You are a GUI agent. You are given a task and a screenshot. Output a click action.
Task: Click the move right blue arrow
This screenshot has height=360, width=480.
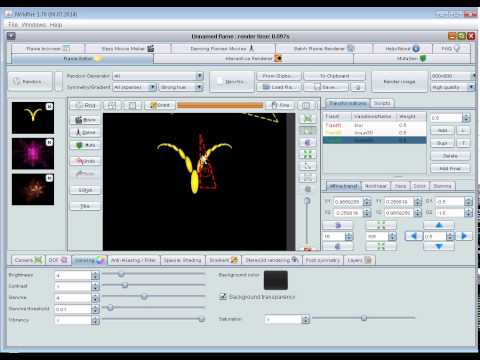coord(464,236)
